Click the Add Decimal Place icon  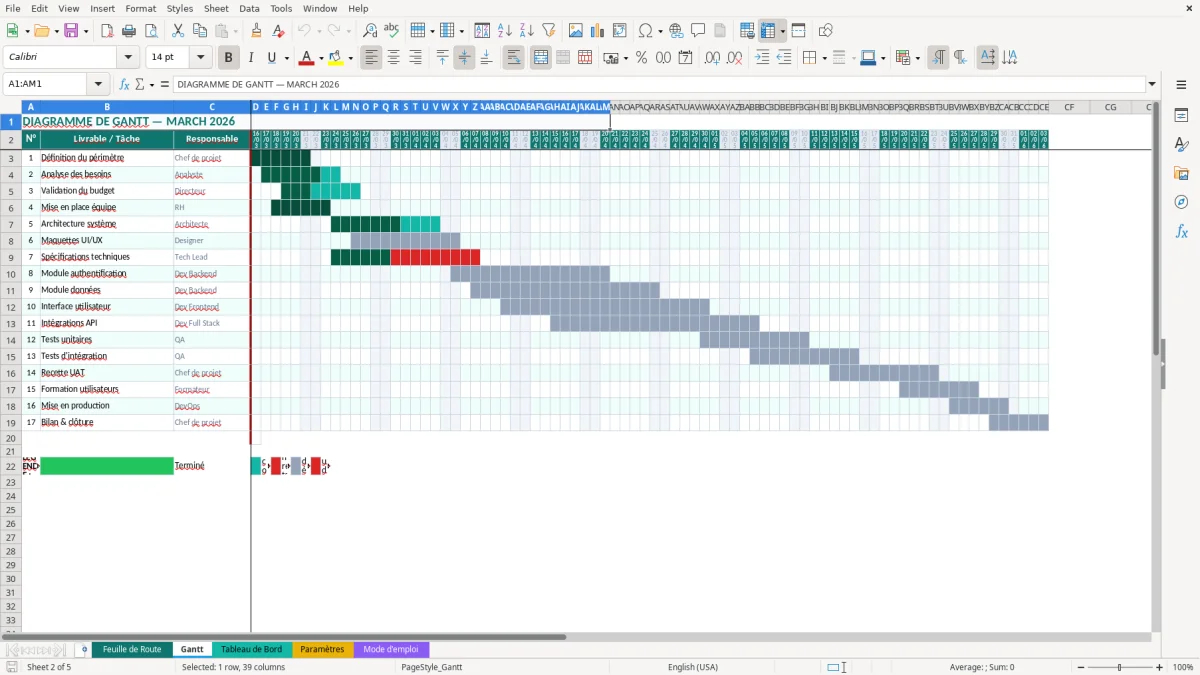coord(712,58)
